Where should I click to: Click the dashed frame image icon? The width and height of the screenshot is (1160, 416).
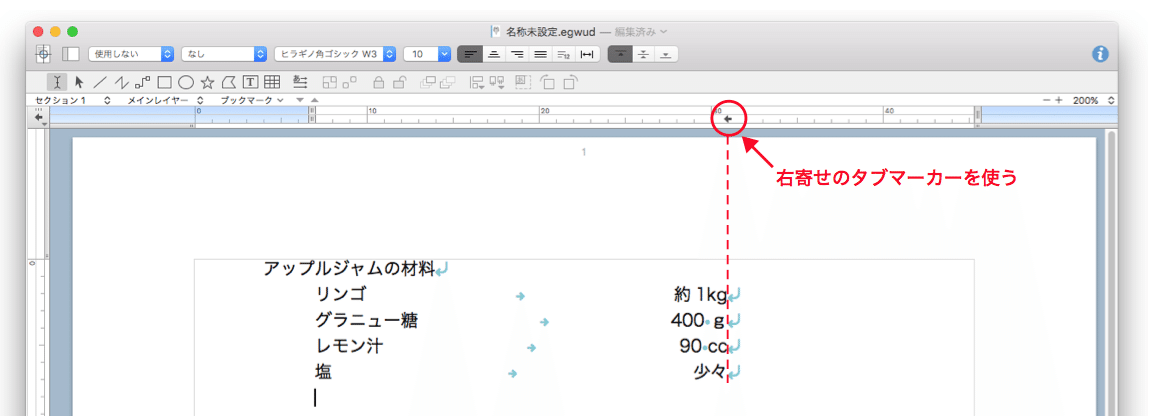523,82
